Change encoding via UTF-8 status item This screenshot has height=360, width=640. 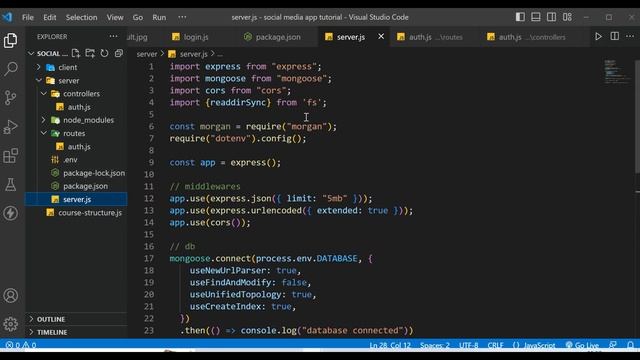coord(468,345)
